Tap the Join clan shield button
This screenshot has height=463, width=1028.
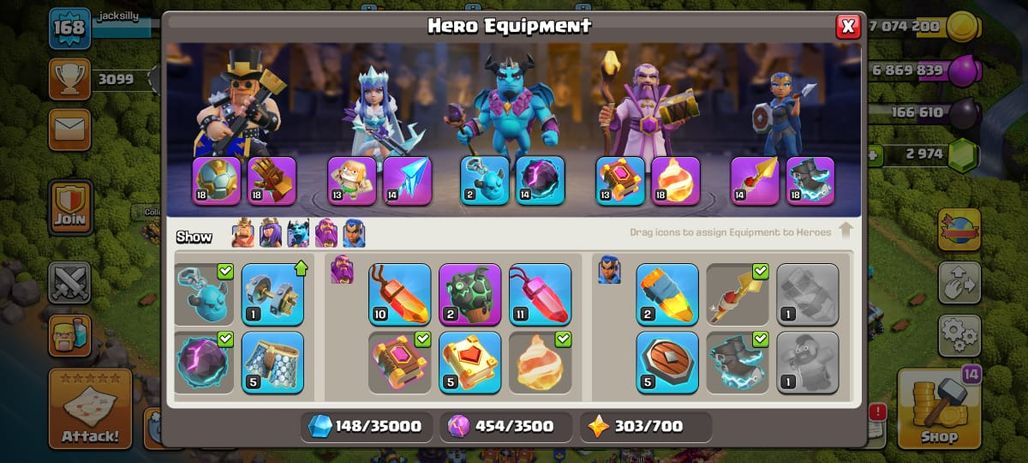(71, 207)
